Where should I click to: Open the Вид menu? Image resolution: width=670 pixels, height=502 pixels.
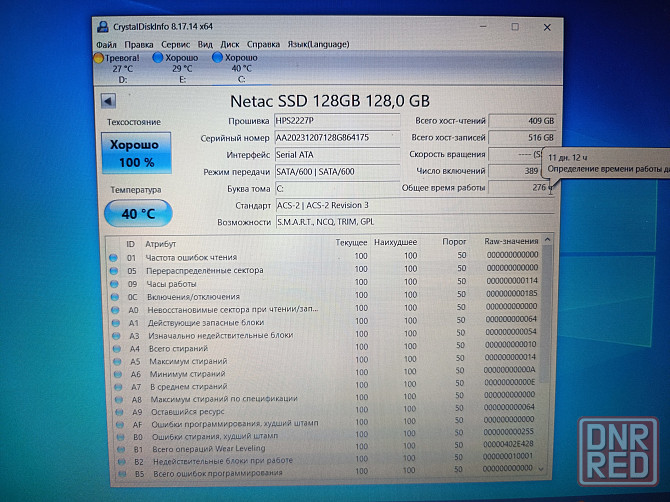click(x=205, y=44)
